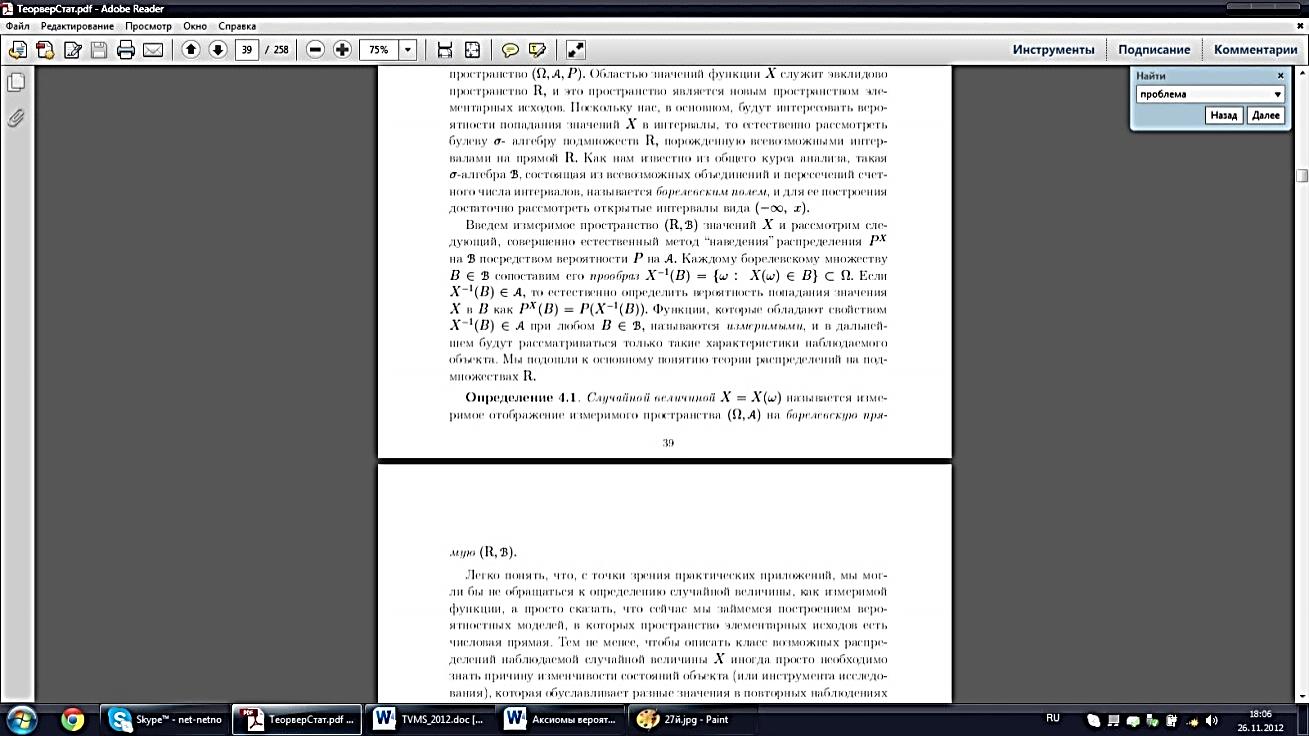Open the Окно menu
The image size is (1309, 736).
coord(195,26)
